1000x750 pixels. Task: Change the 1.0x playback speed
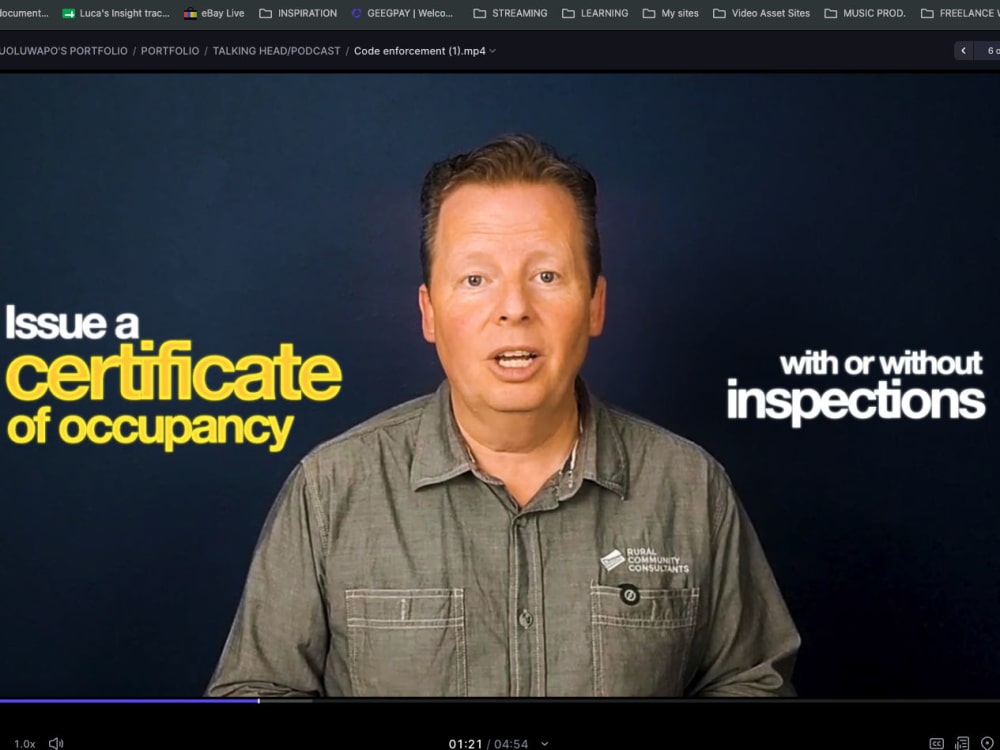pyautogui.click(x=25, y=744)
